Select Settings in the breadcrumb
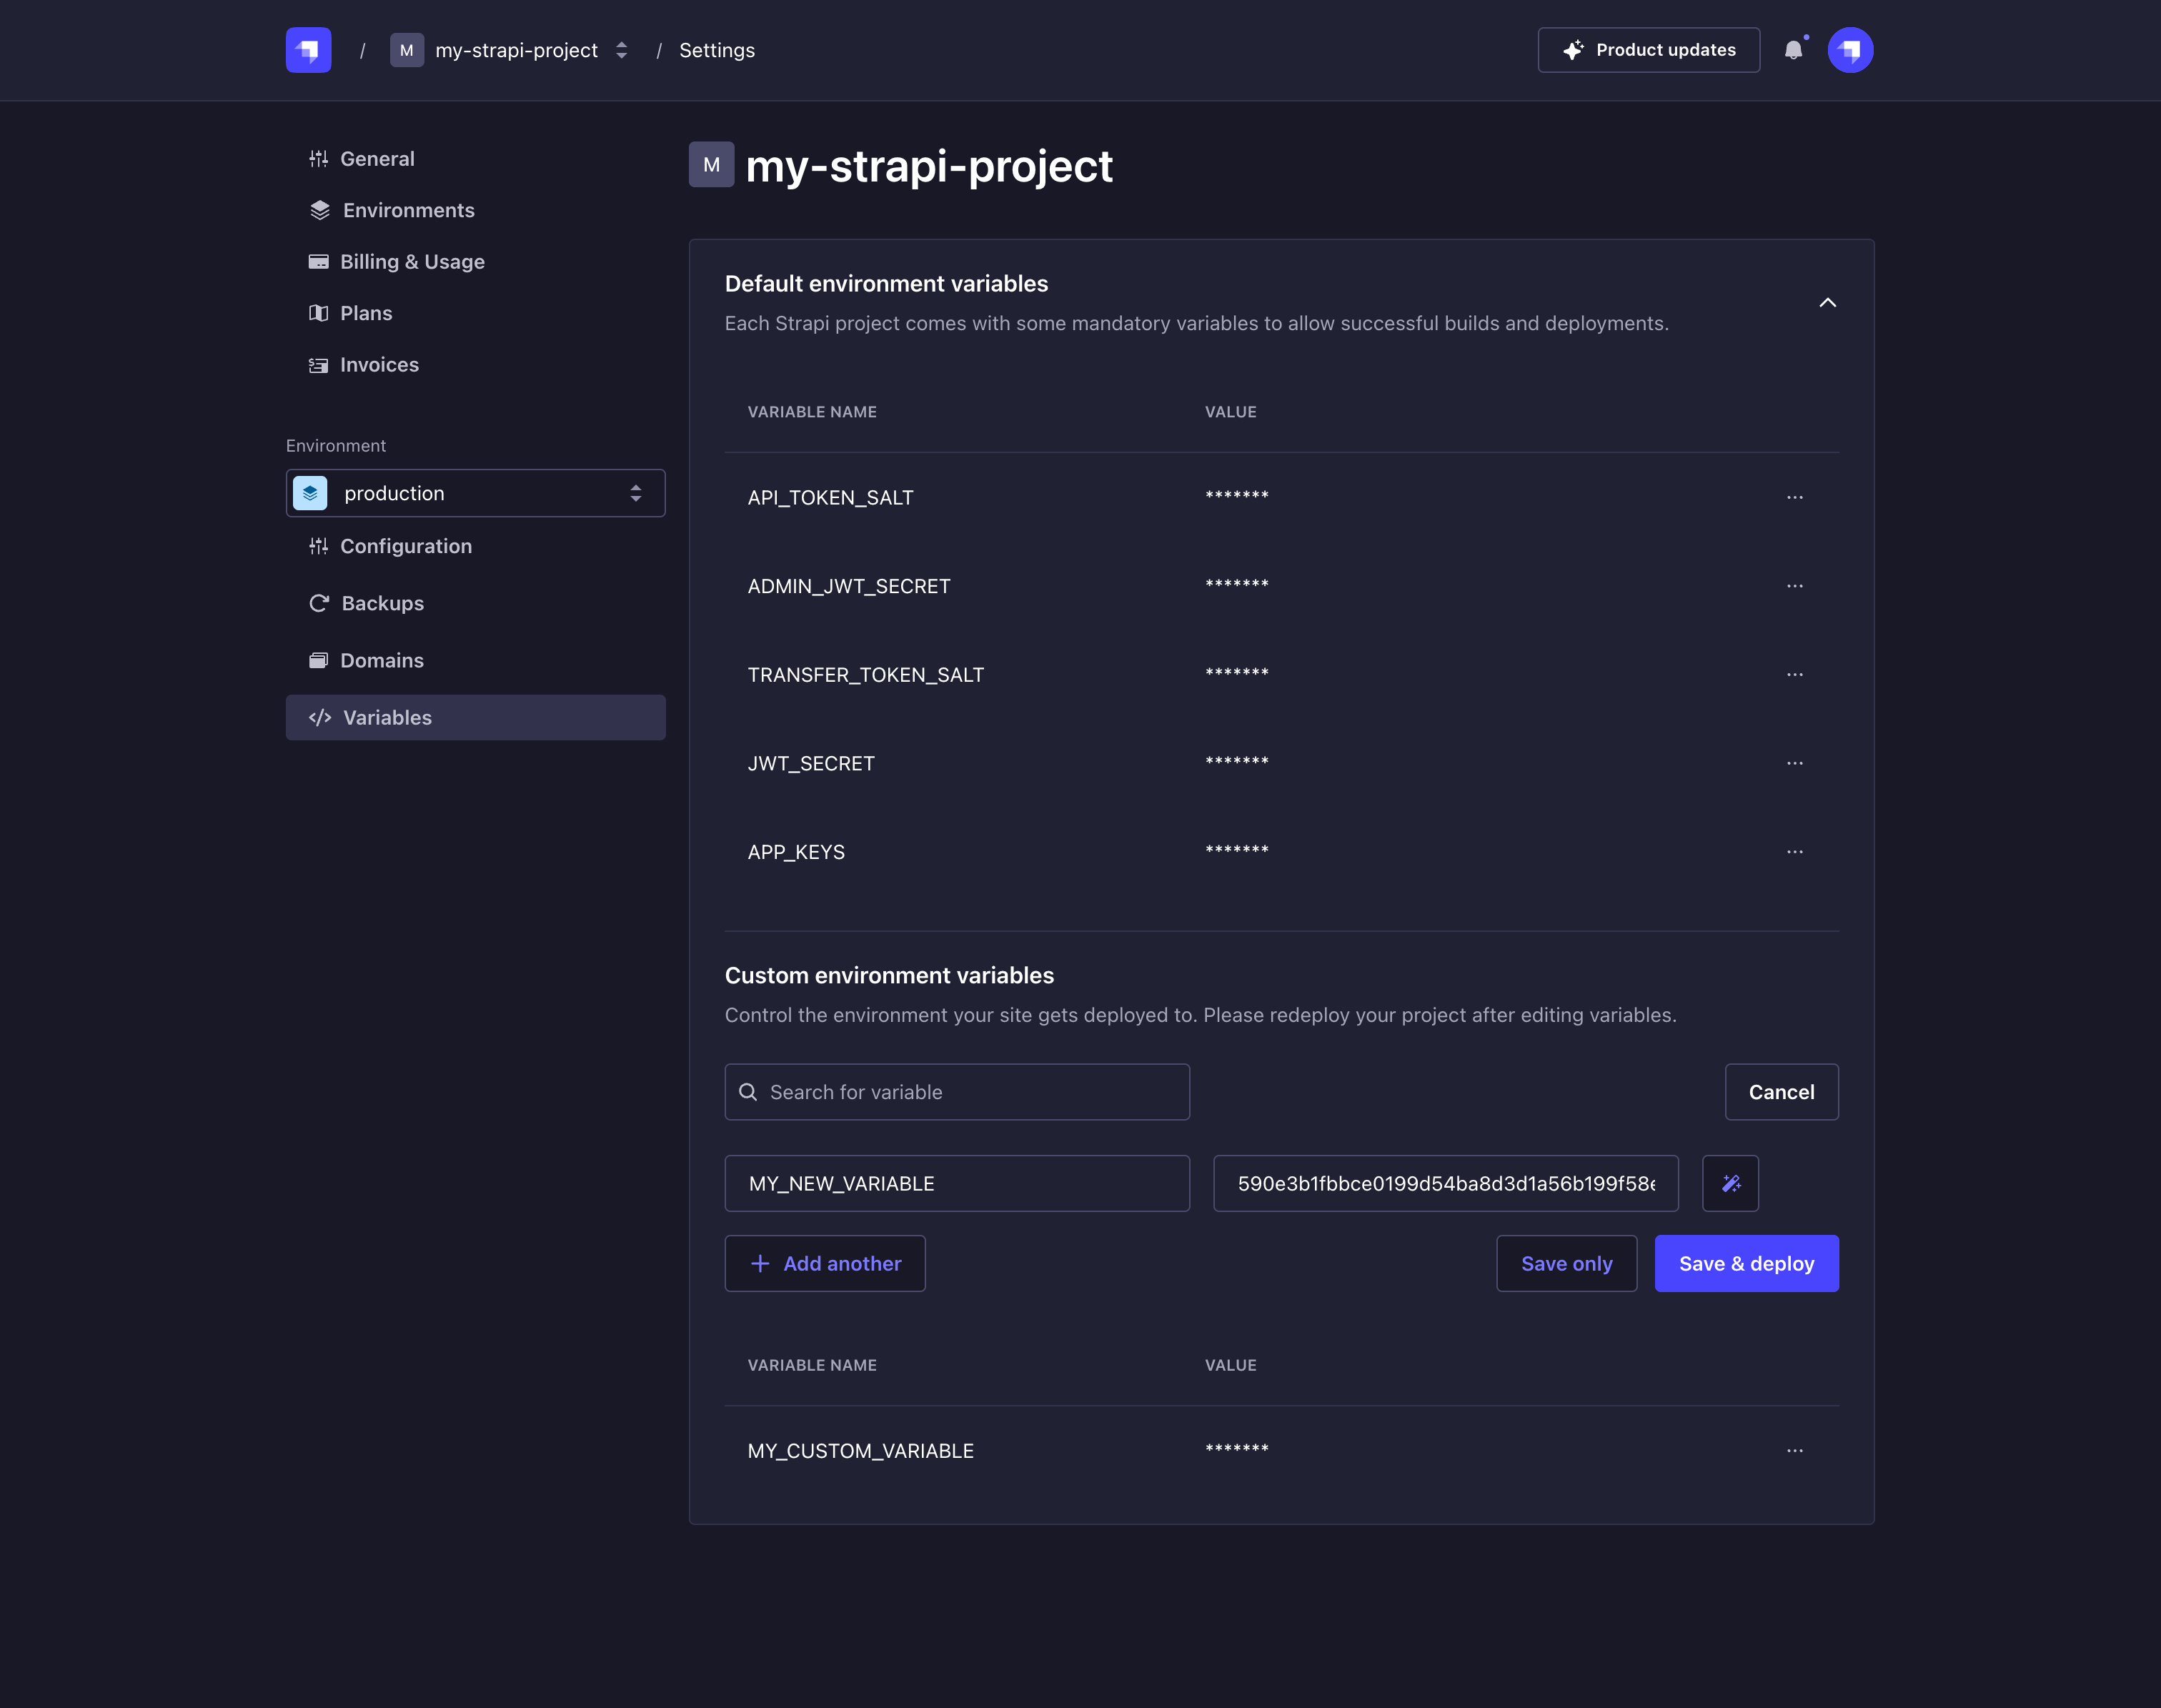The image size is (2161, 1708). (716, 49)
